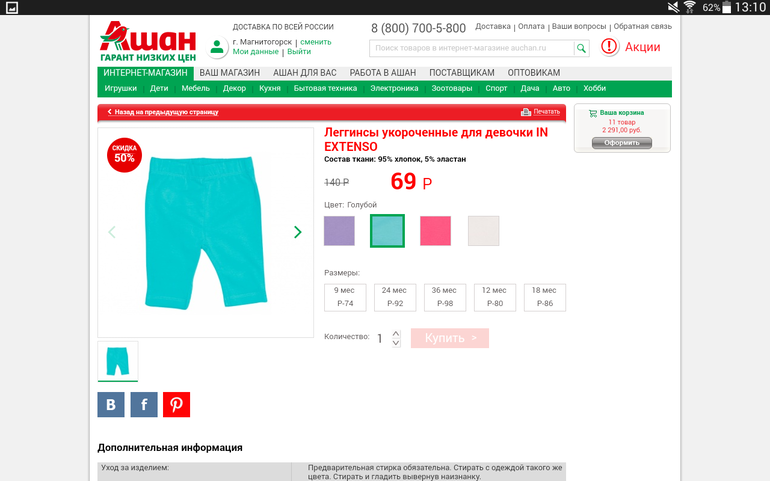Select the pink color swatch

coord(435,230)
